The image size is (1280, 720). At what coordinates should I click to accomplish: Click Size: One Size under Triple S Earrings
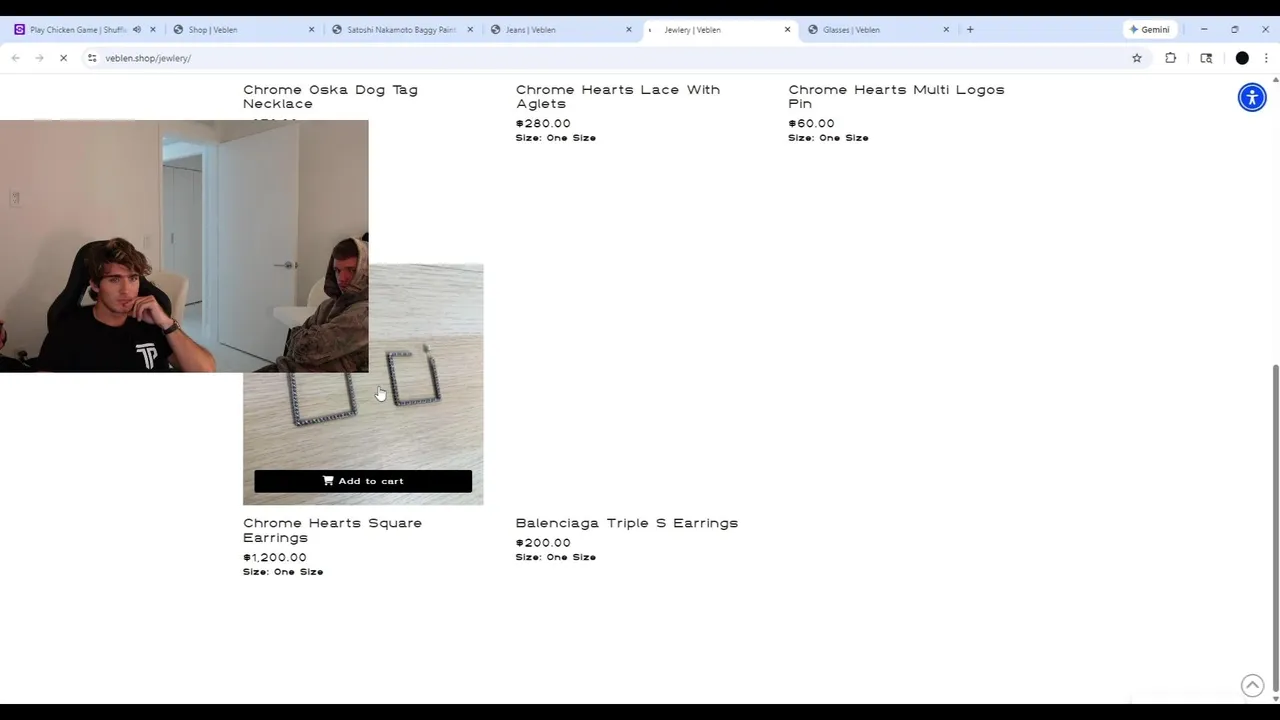[x=556, y=557]
